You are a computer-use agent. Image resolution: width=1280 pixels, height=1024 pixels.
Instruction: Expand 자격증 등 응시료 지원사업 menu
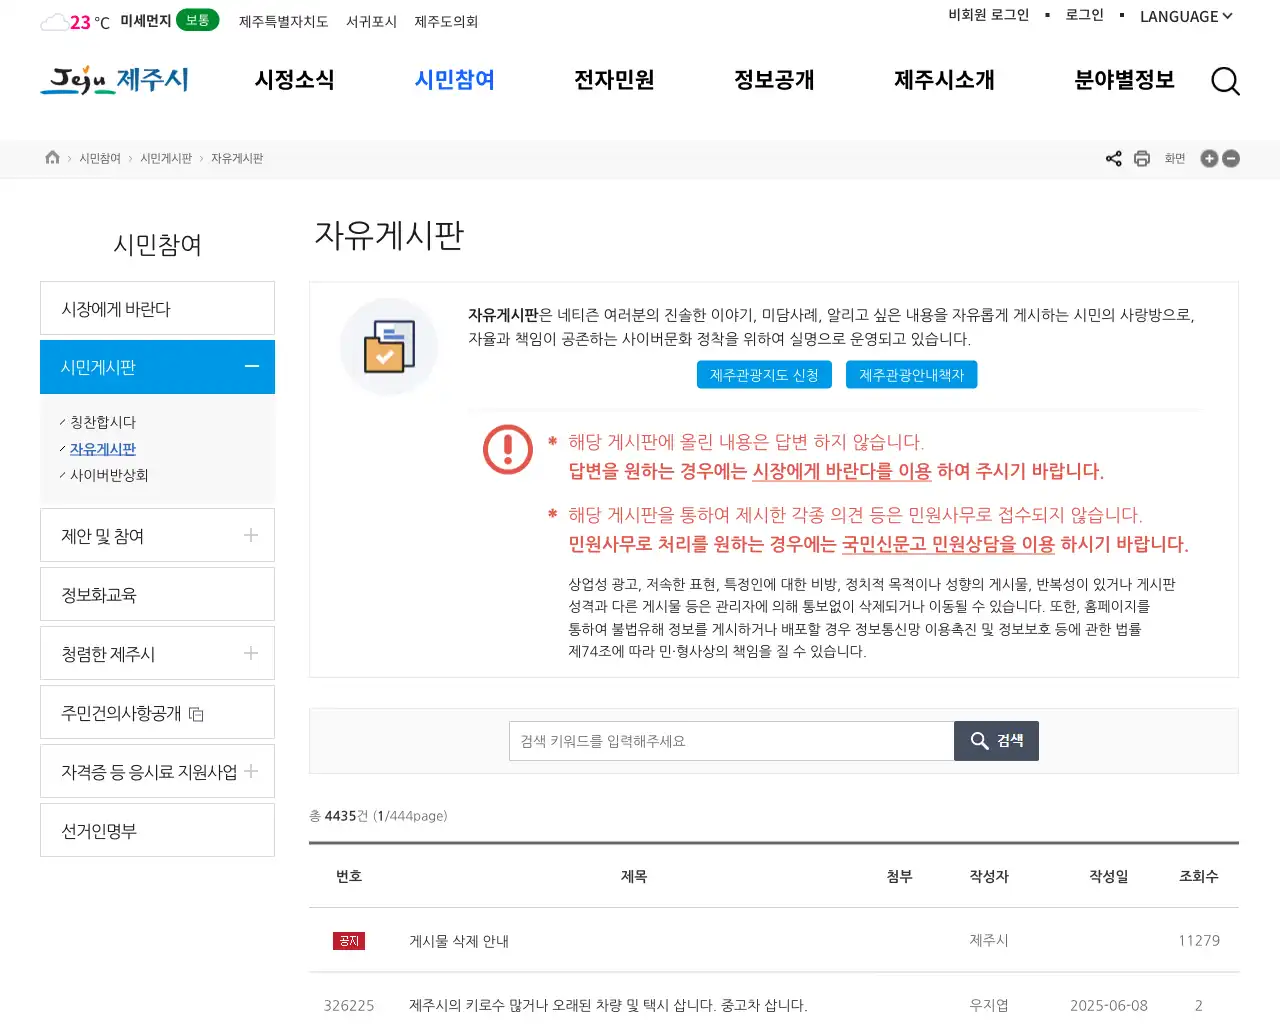coord(251,771)
